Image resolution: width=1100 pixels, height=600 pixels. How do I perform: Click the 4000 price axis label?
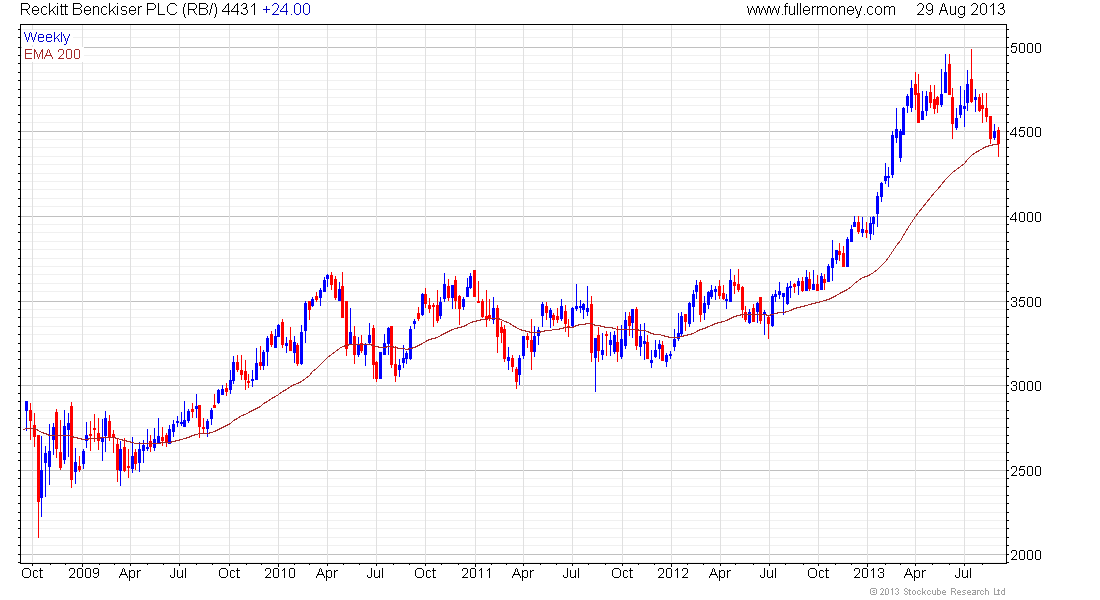point(1026,217)
